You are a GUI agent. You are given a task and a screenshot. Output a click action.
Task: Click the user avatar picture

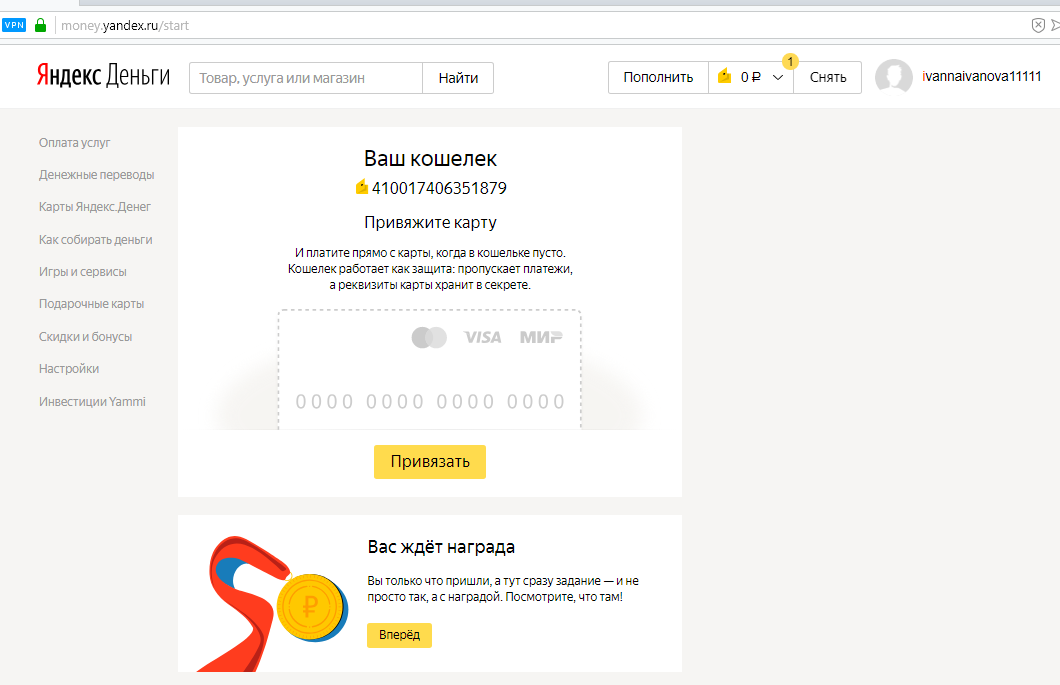point(893,77)
